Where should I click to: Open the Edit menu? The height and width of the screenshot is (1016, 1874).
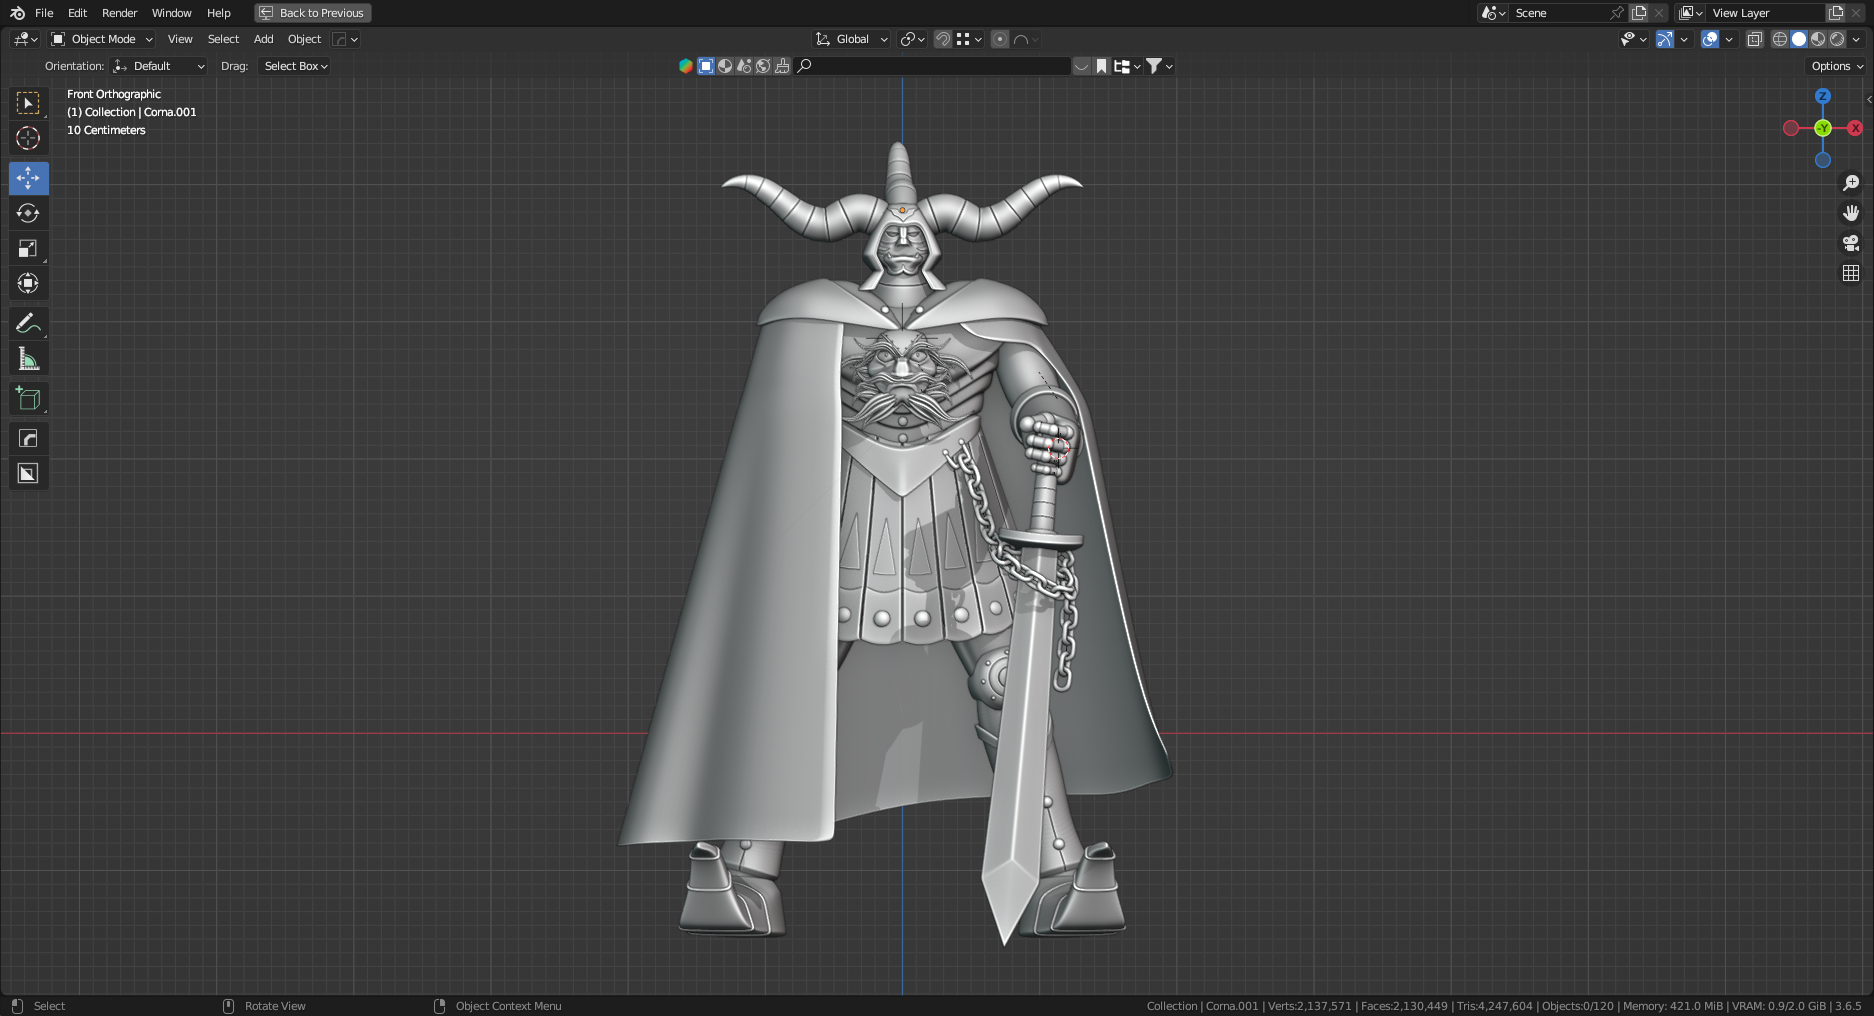(x=77, y=13)
